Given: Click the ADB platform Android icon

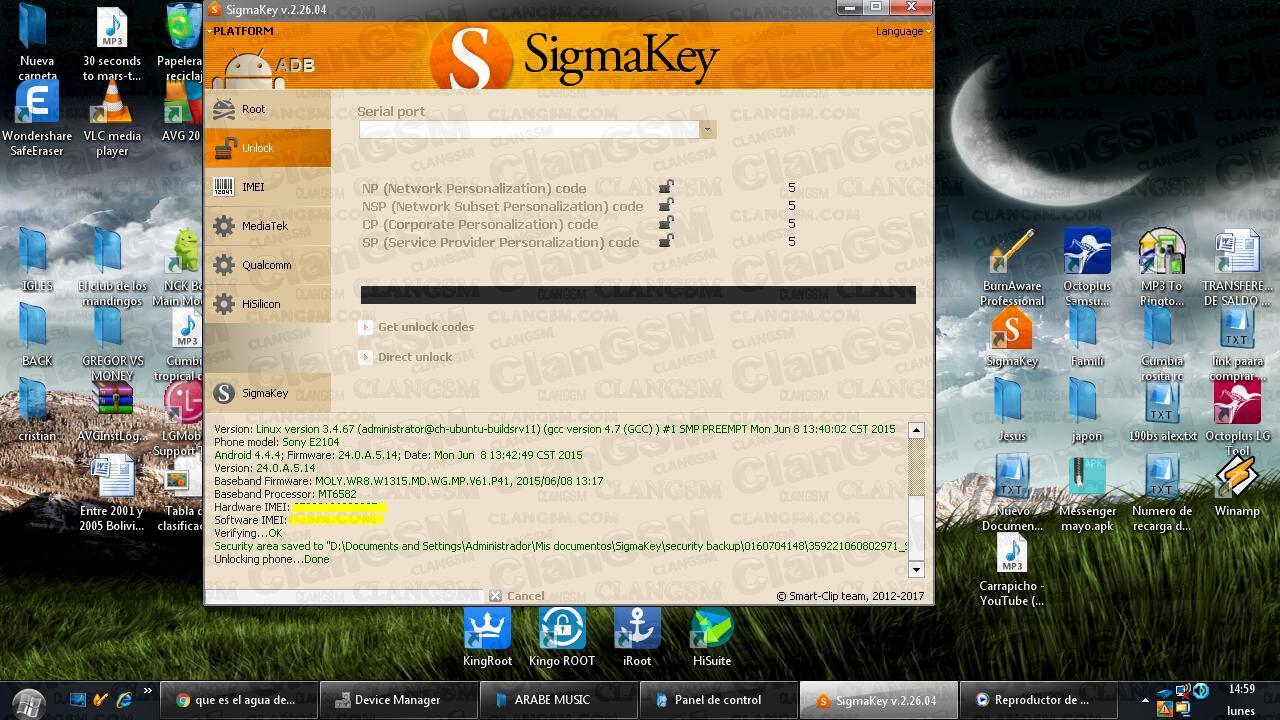Looking at the screenshot, I should (247, 67).
